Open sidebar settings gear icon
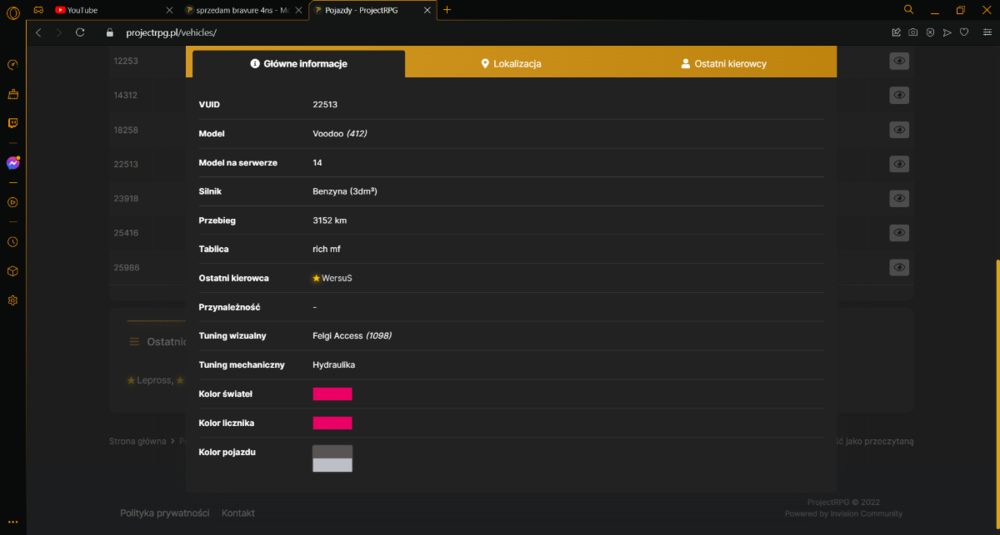Image resolution: width=1000 pixels, height=535 pixels. pos(13,300)
